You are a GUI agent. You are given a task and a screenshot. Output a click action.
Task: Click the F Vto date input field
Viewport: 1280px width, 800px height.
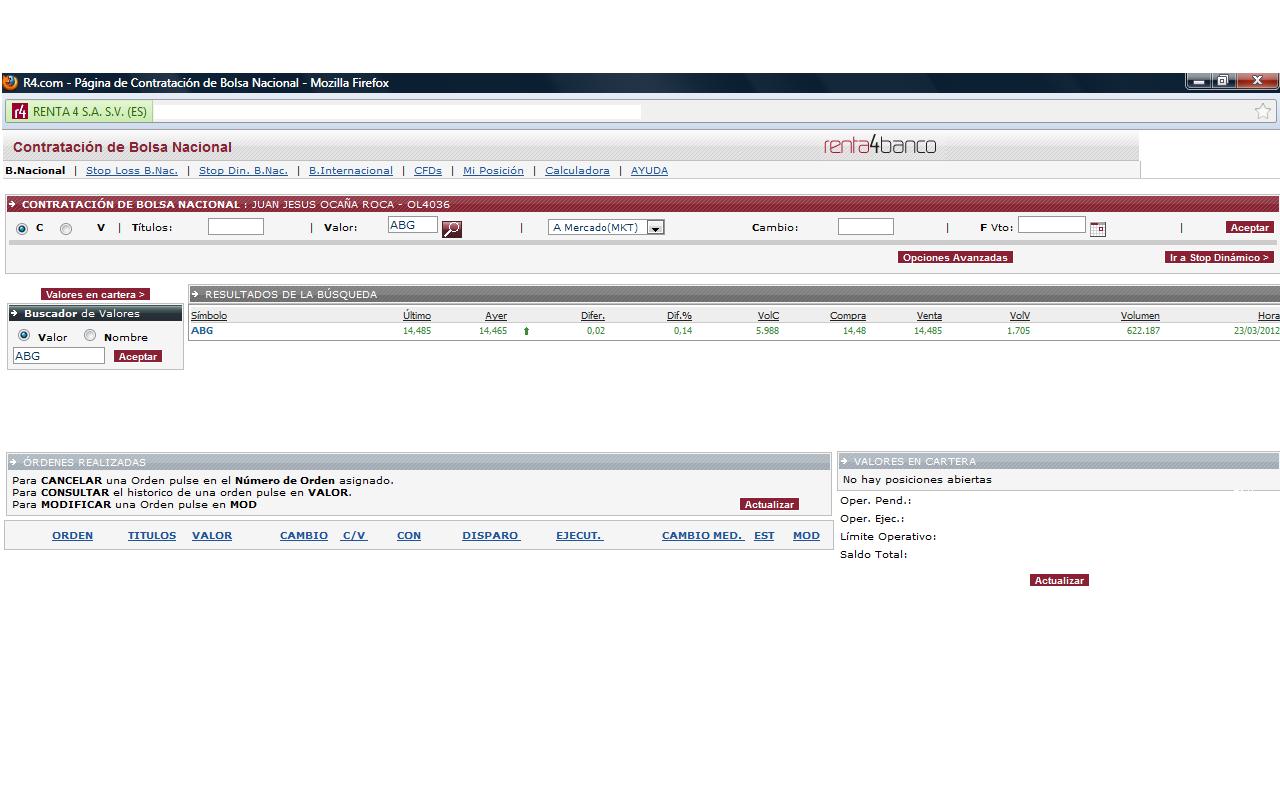[x=1052, y=225]
